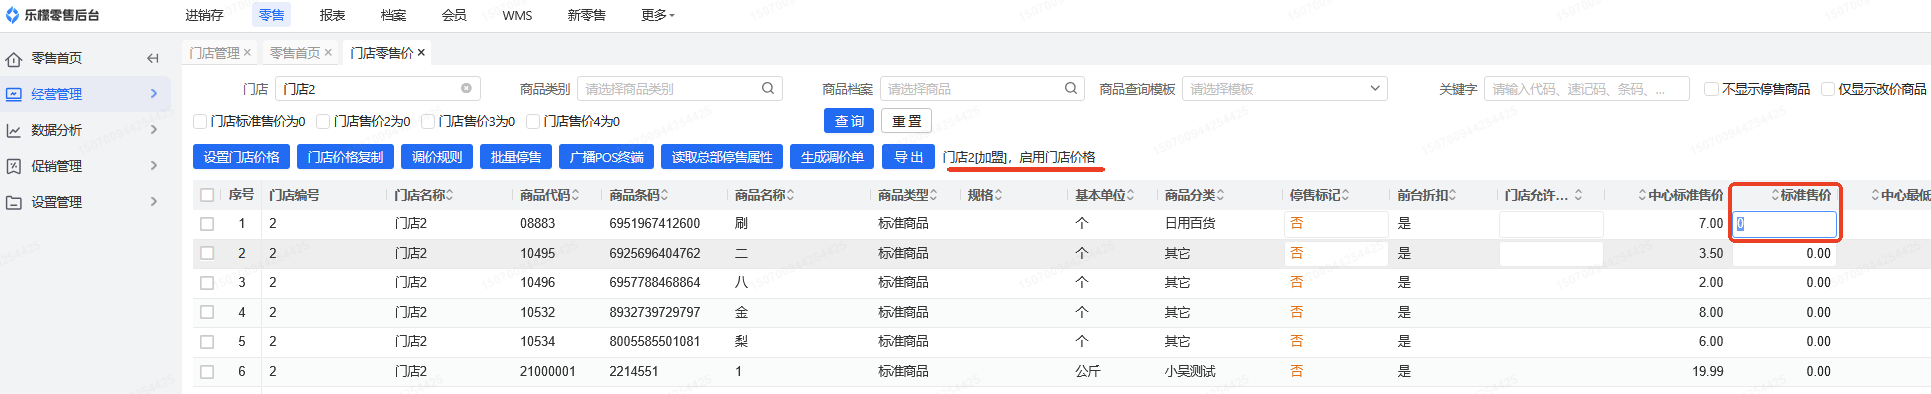Clear the 门店 field with the X icon
This screenshot has height=394, width=1931.
[466, 88]
